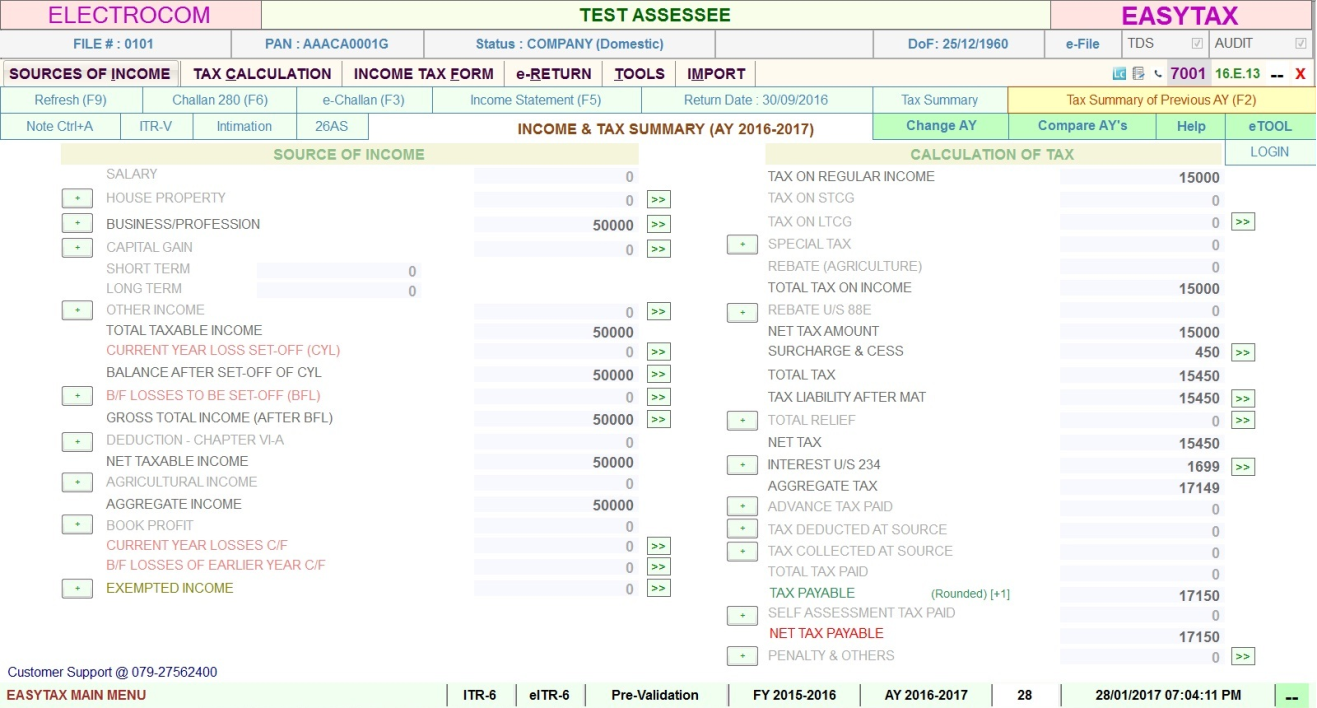Click the plus icon beside Business/Profession
The width and height of the screenshot is (1317, 708).
pyautogui.click(x=77, y=224)
